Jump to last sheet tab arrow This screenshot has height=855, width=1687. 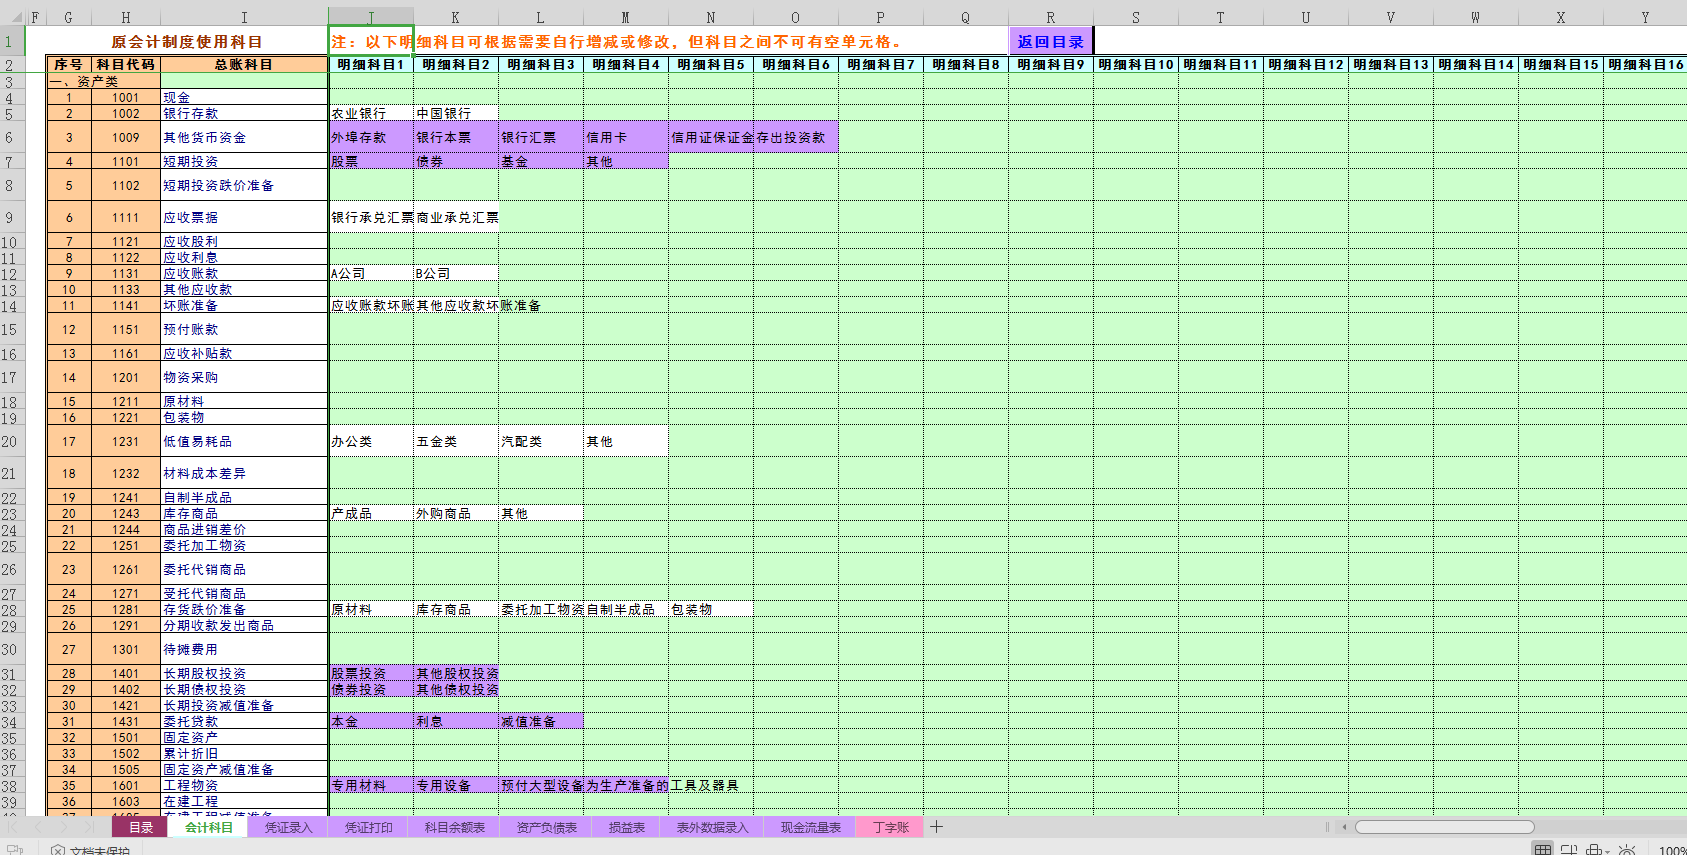90,827
